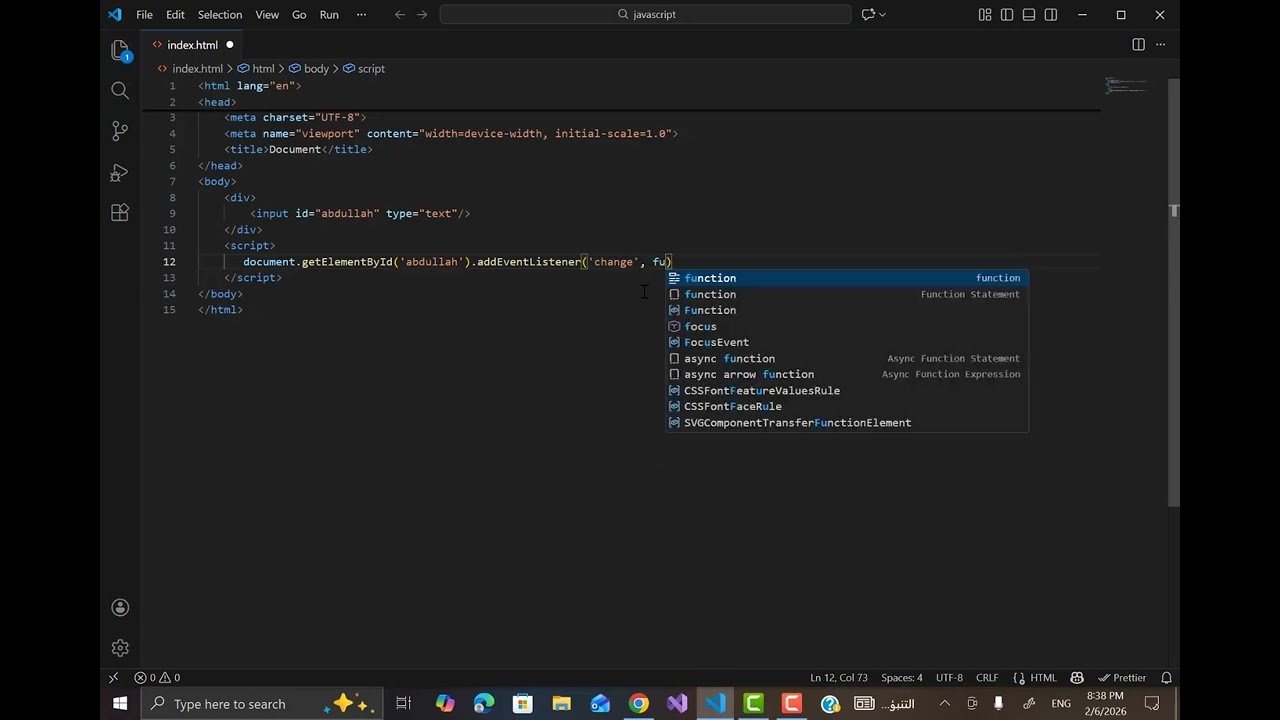Click the unsaved dot on the index.html tab
The height and width of the screenshot is (720, 1280).
[x=229, y=45]
